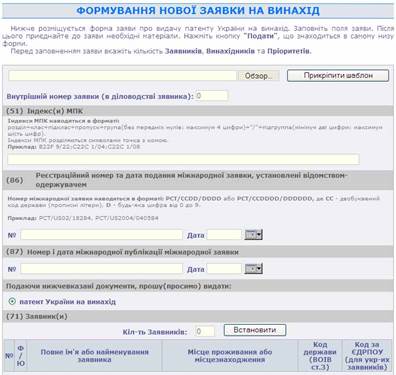396x375 pixels.
Task: Focus the Дата field for section 87
Action: [x=224, y=269]
